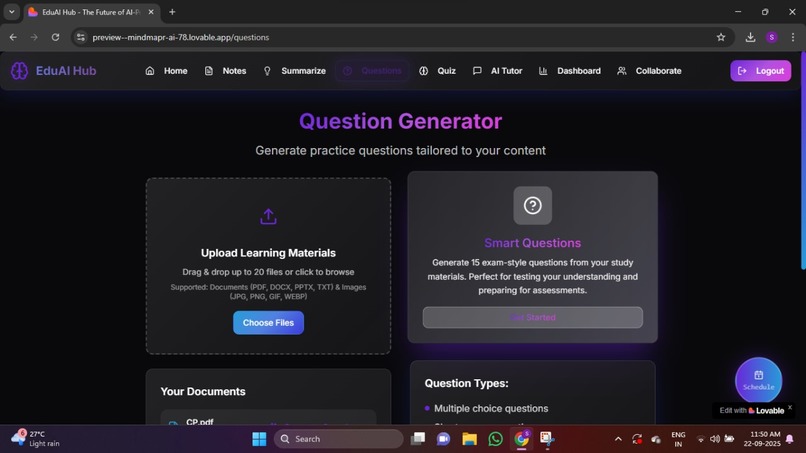Open the Collaborate page
This screenshot has width=806, height=453.
(x=649, y=71)
